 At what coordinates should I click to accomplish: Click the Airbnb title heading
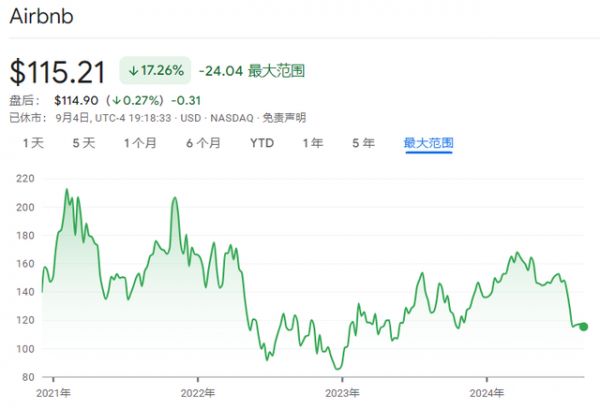40,18
